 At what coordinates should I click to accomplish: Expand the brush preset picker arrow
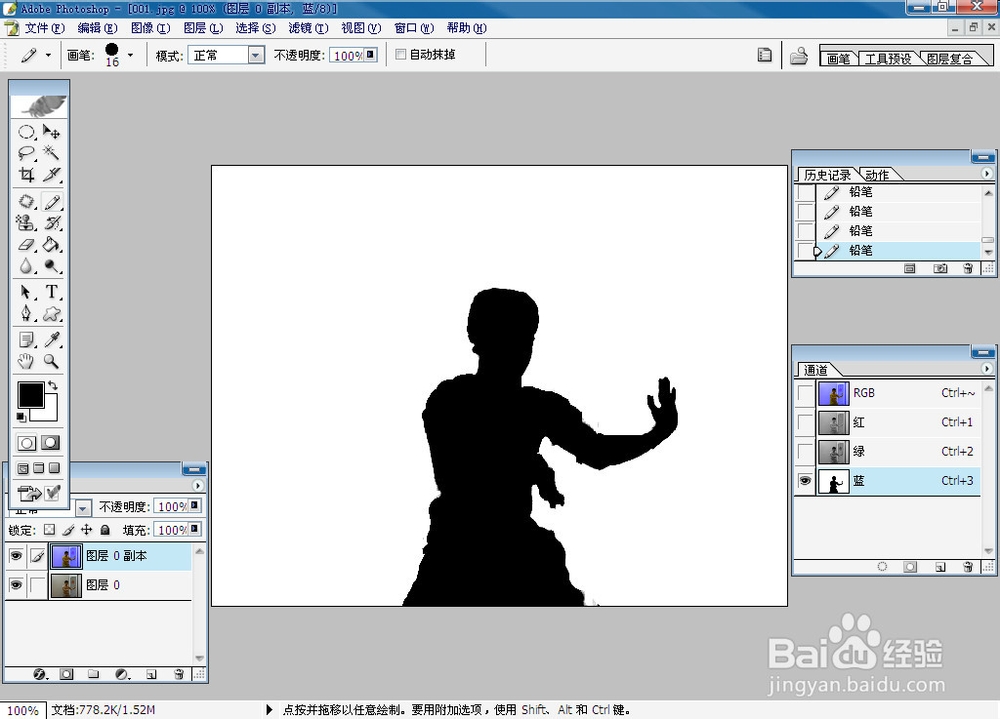click(x=130, y=56)
